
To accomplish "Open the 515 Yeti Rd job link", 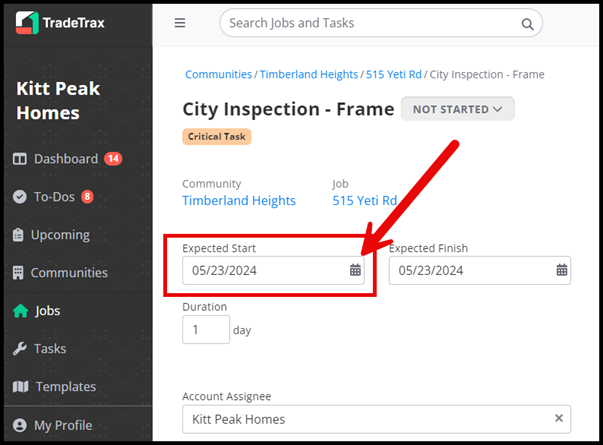I will coord(365,200).
